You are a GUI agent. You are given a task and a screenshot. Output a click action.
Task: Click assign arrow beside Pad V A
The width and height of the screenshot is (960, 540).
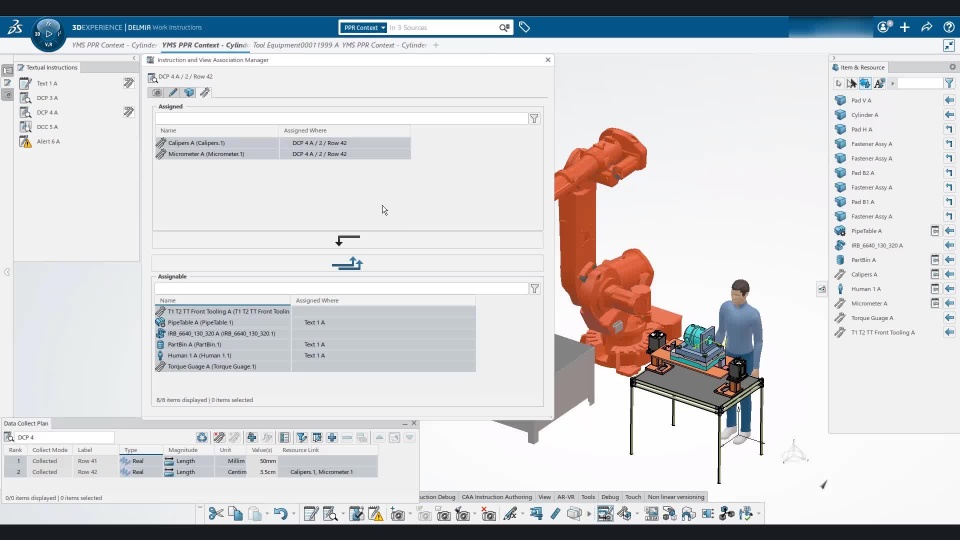[x=949, y=100]
